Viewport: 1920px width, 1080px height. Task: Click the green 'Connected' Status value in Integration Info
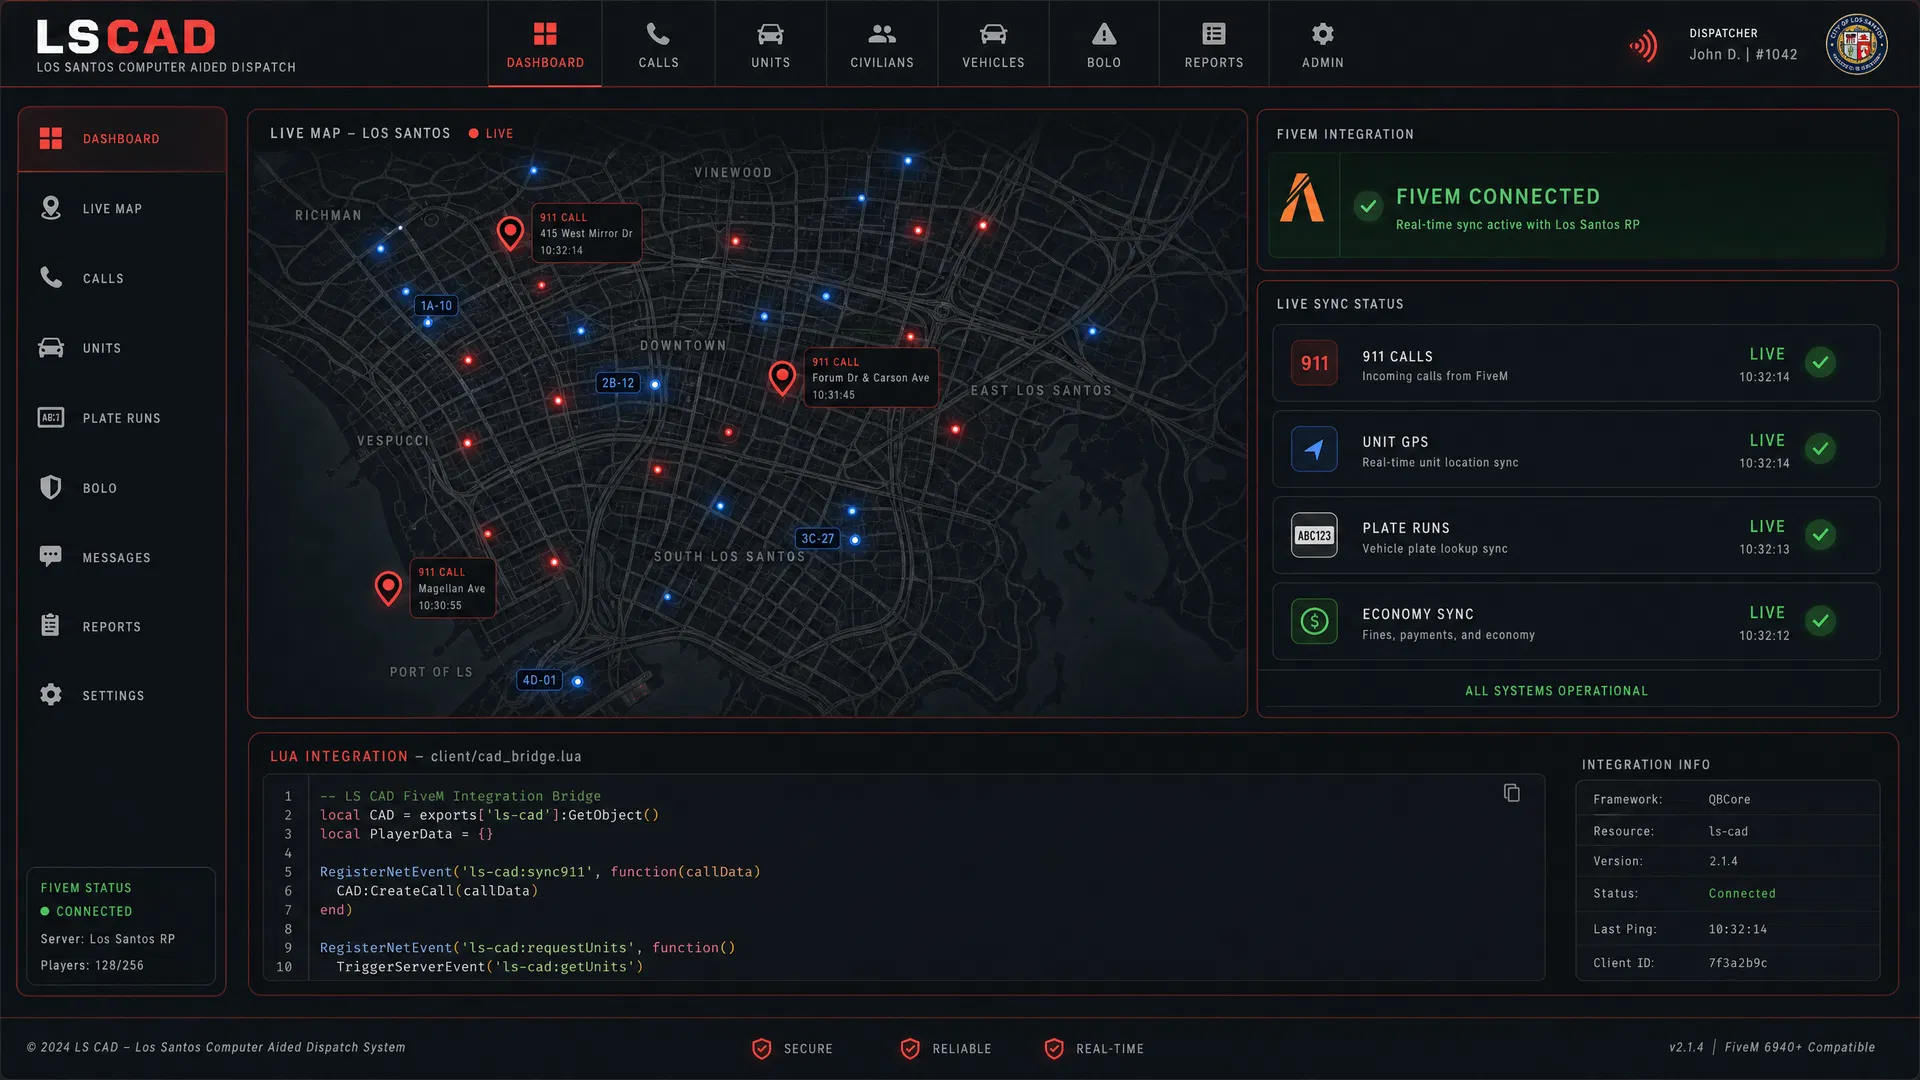coord(1742,893)
